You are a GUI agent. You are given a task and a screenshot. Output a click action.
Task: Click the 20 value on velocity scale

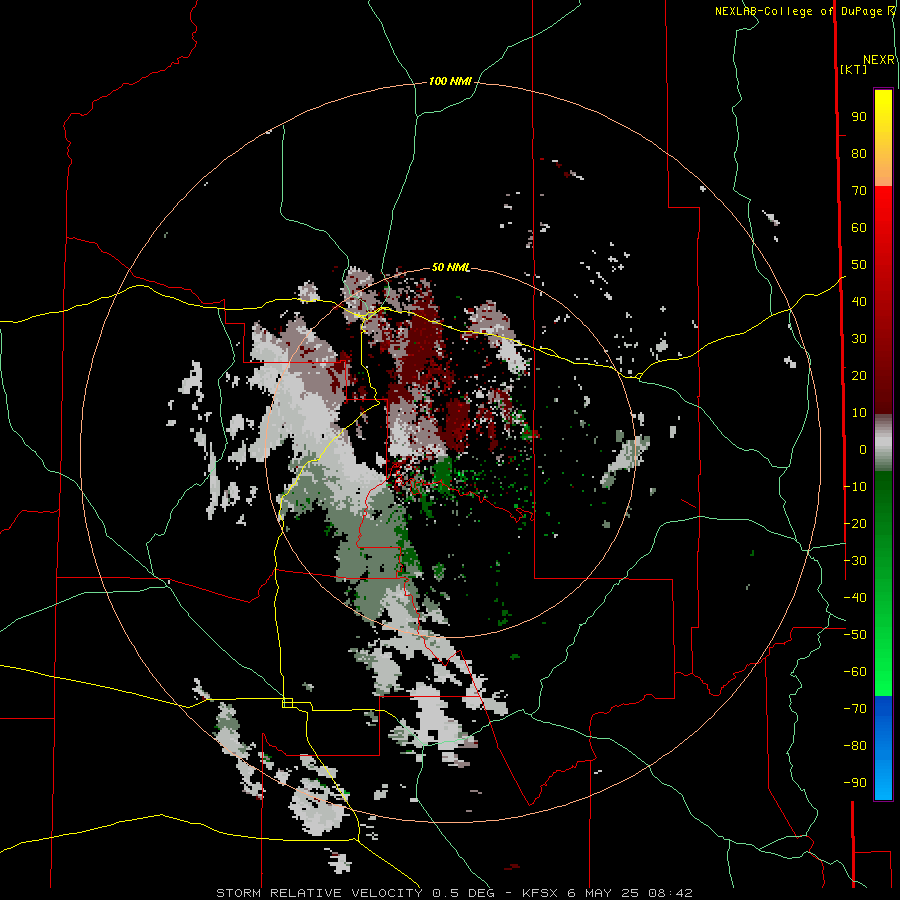[859, 375]
